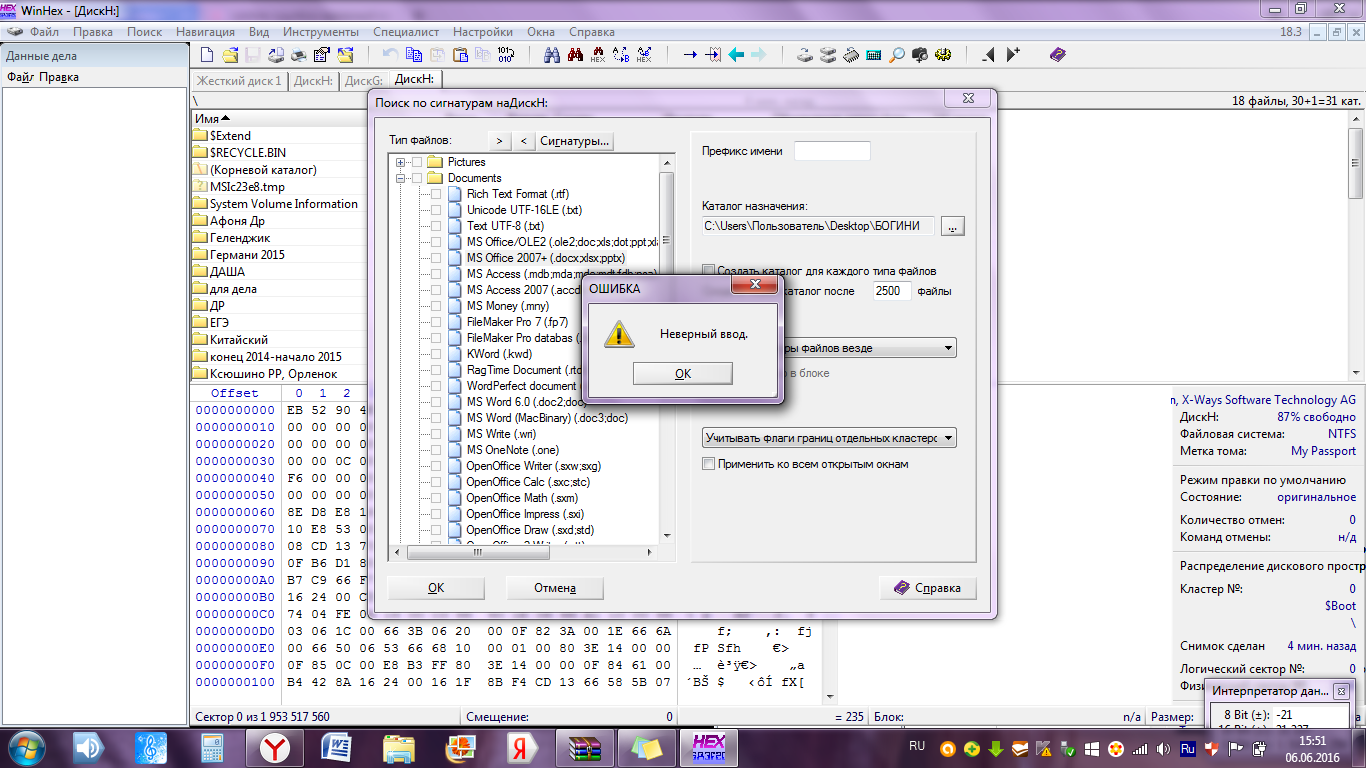
Task: Click the 2500 files count field
Action: [892, 291]
